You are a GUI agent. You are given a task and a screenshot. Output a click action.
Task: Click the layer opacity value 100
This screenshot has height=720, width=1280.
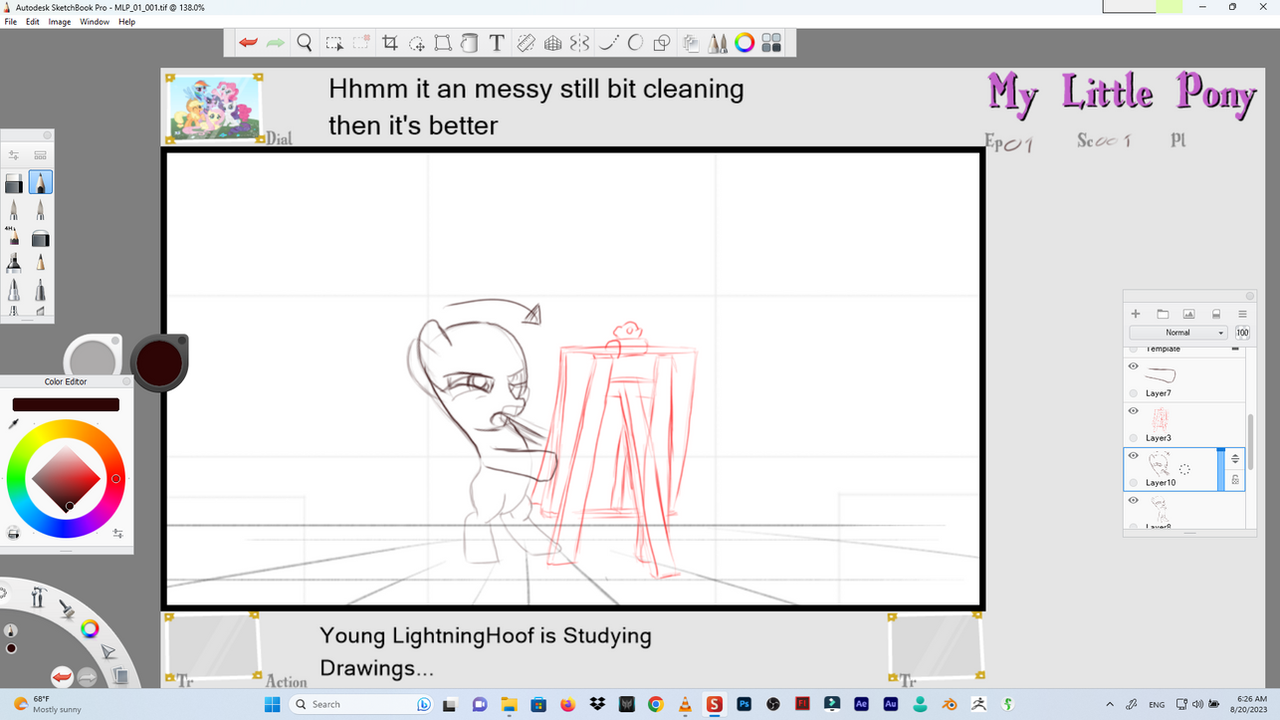coord(1242,332)
